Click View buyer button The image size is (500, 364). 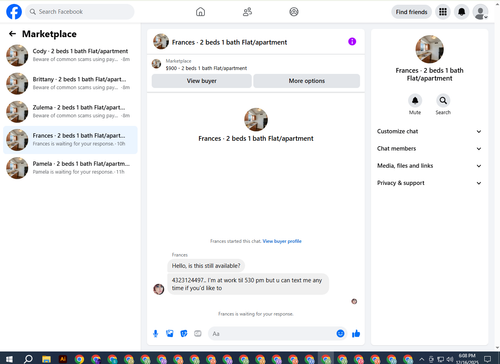[x=201, y=81]
